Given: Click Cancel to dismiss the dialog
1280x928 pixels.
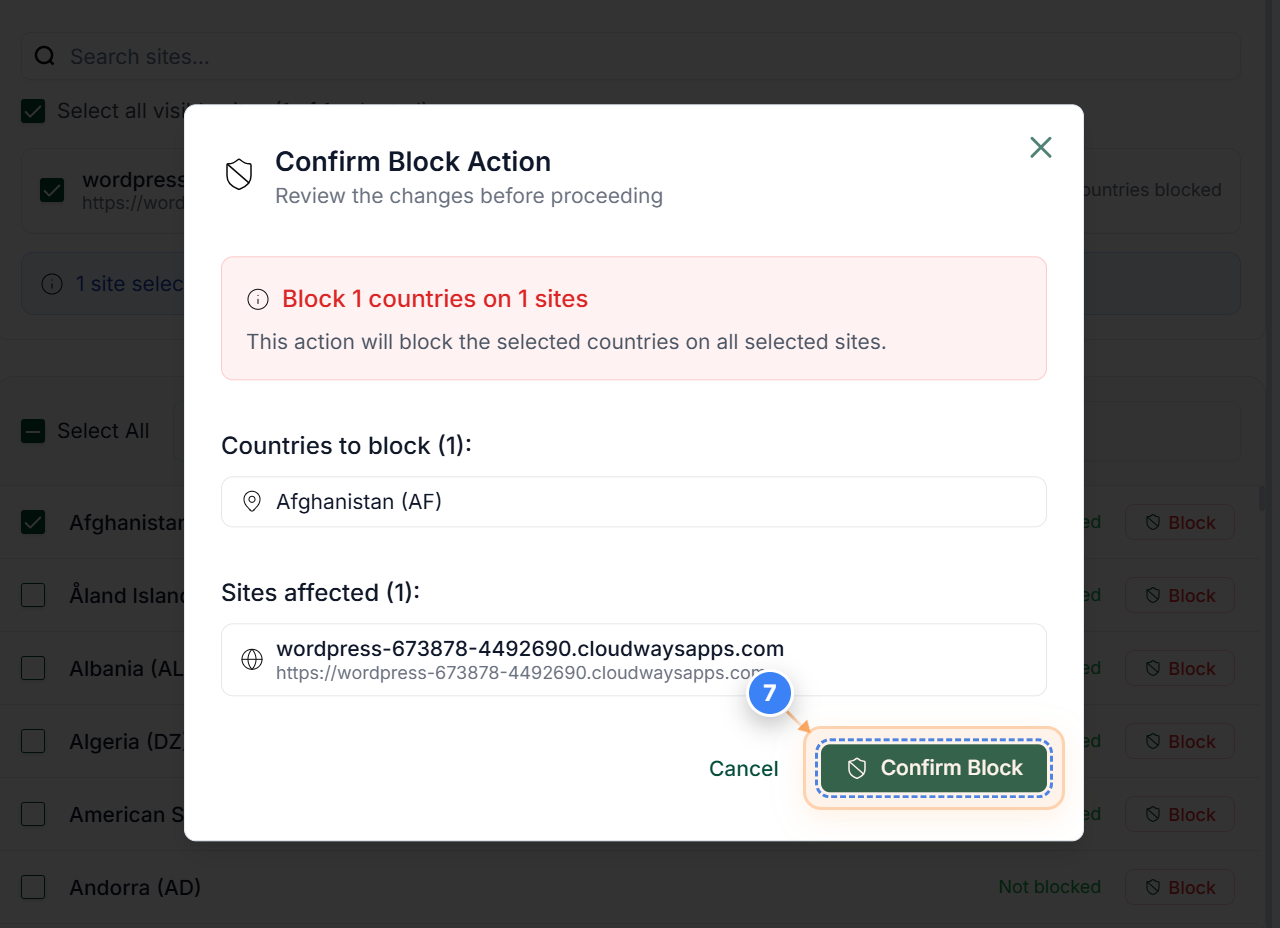Looking at the screenshot, I should pos(743,768).
